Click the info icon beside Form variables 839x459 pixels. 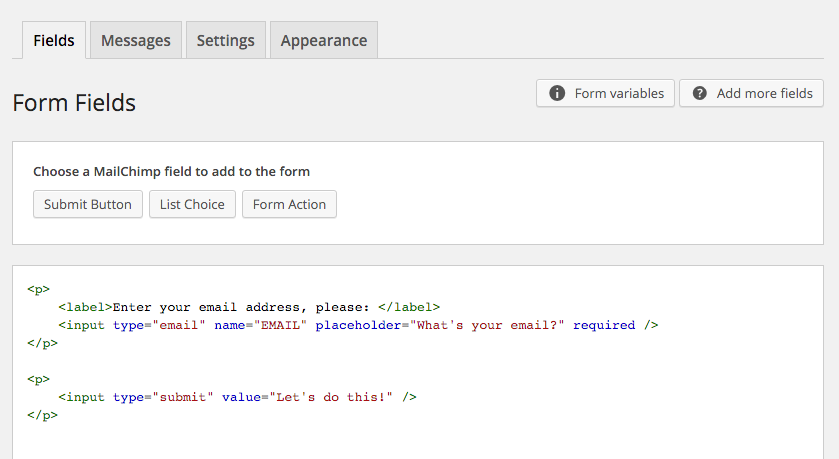(x=557, y=93)
